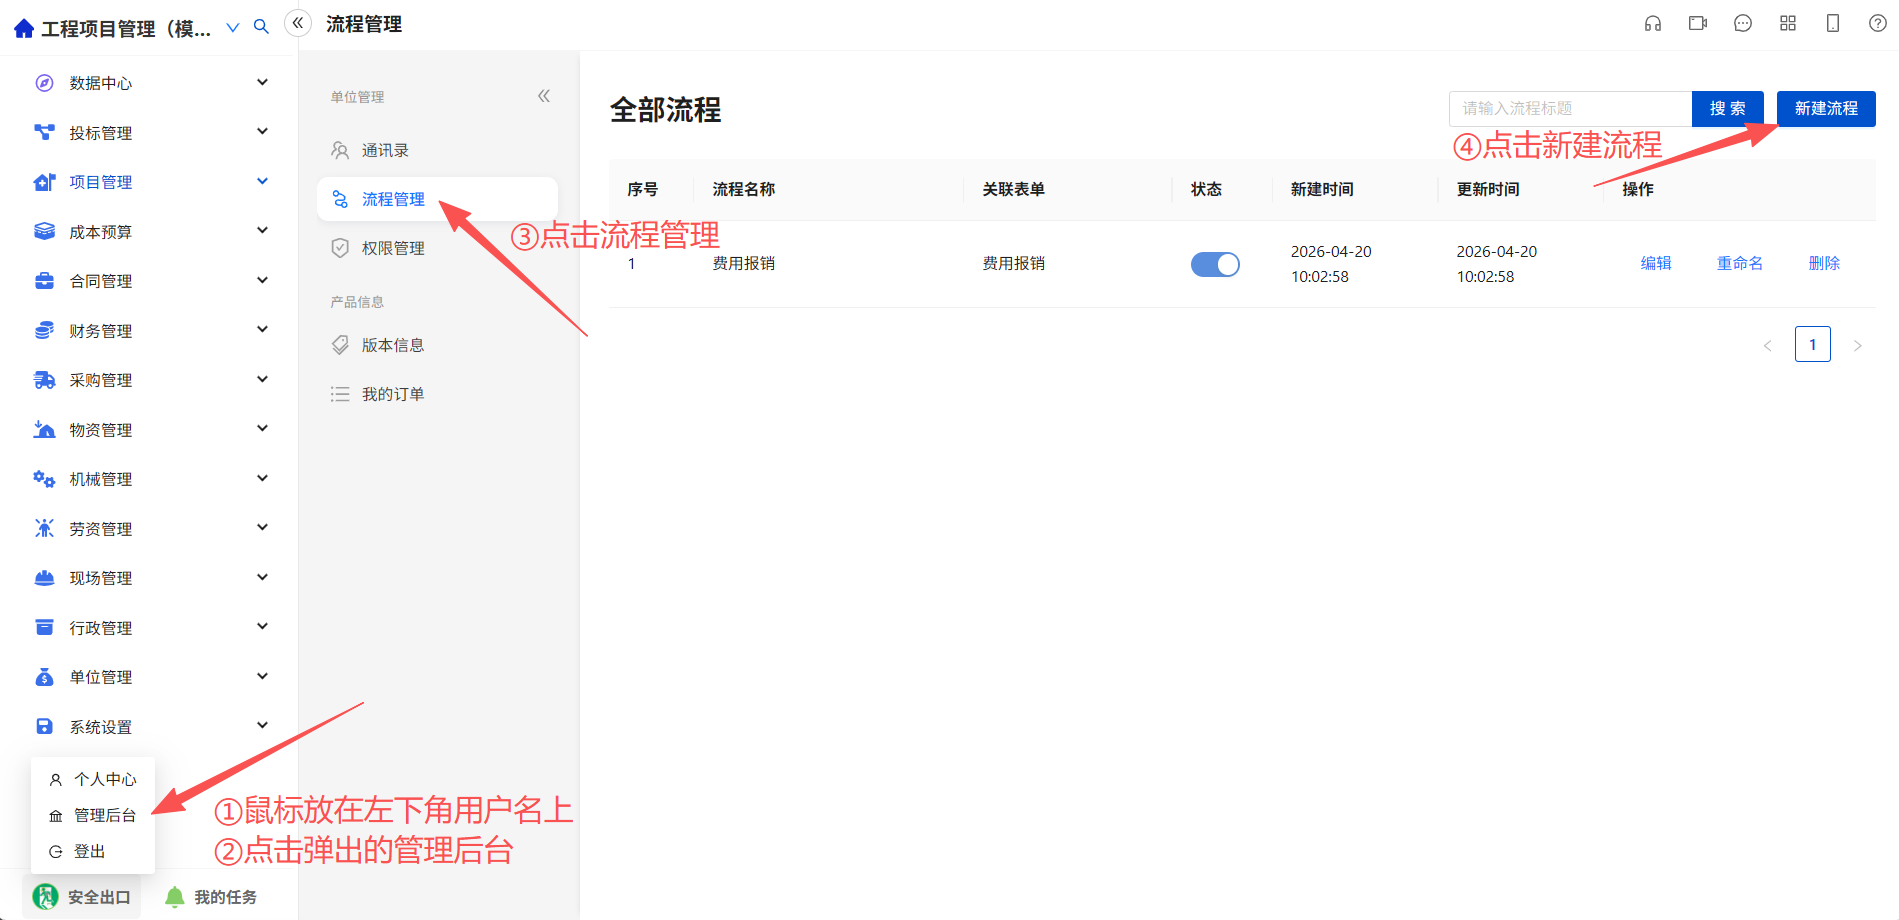Viewport: 1899px width, 920px height.
Task: Open the video camera icon
Action: (1698, 24)
